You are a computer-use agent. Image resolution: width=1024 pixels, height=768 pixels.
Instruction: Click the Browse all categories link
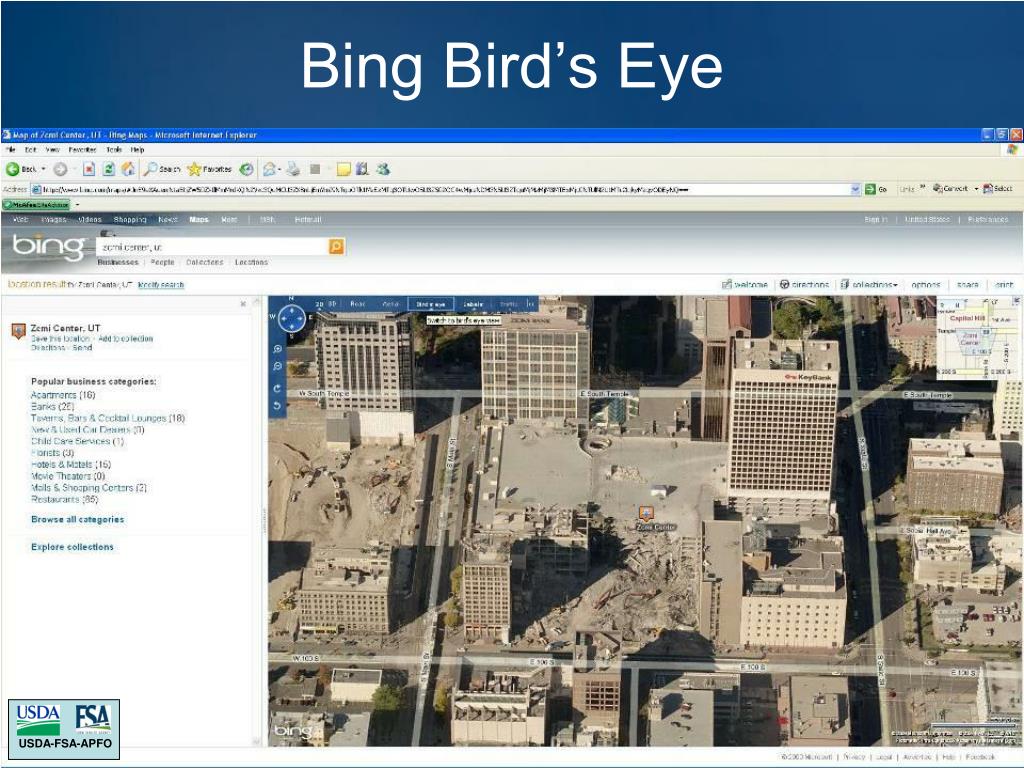click(x=78, y=519)
